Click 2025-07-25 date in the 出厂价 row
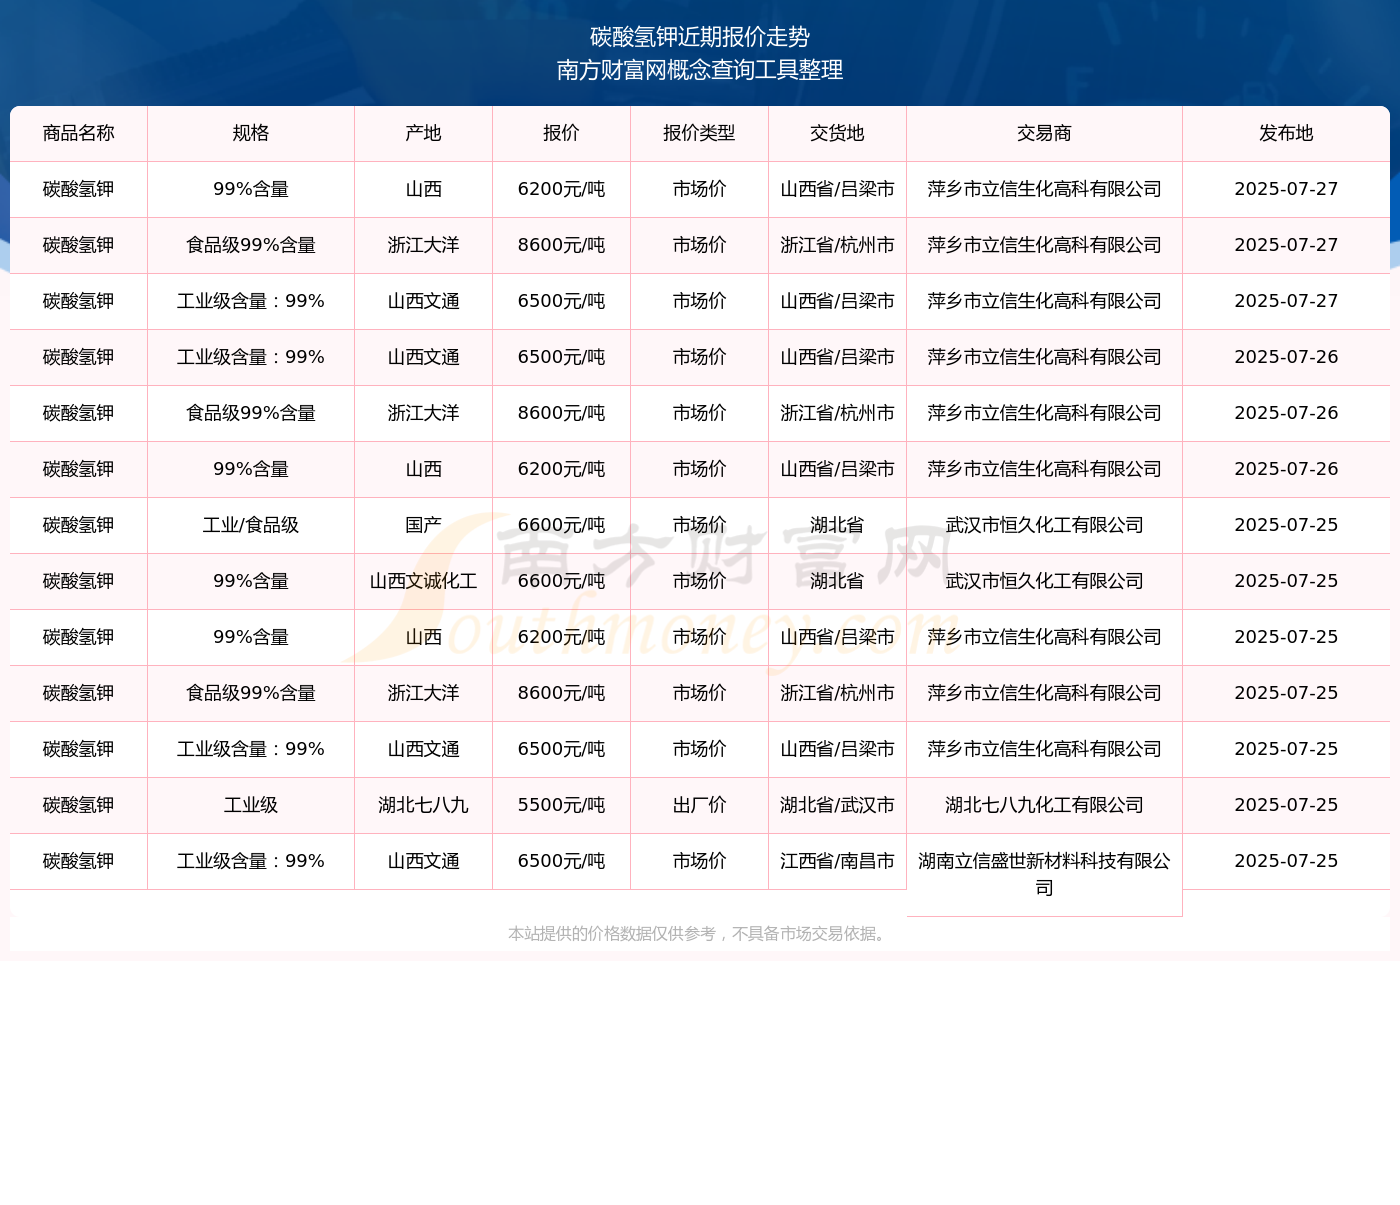This screenshot has width=1400, height=1205. click(1287, 805)
